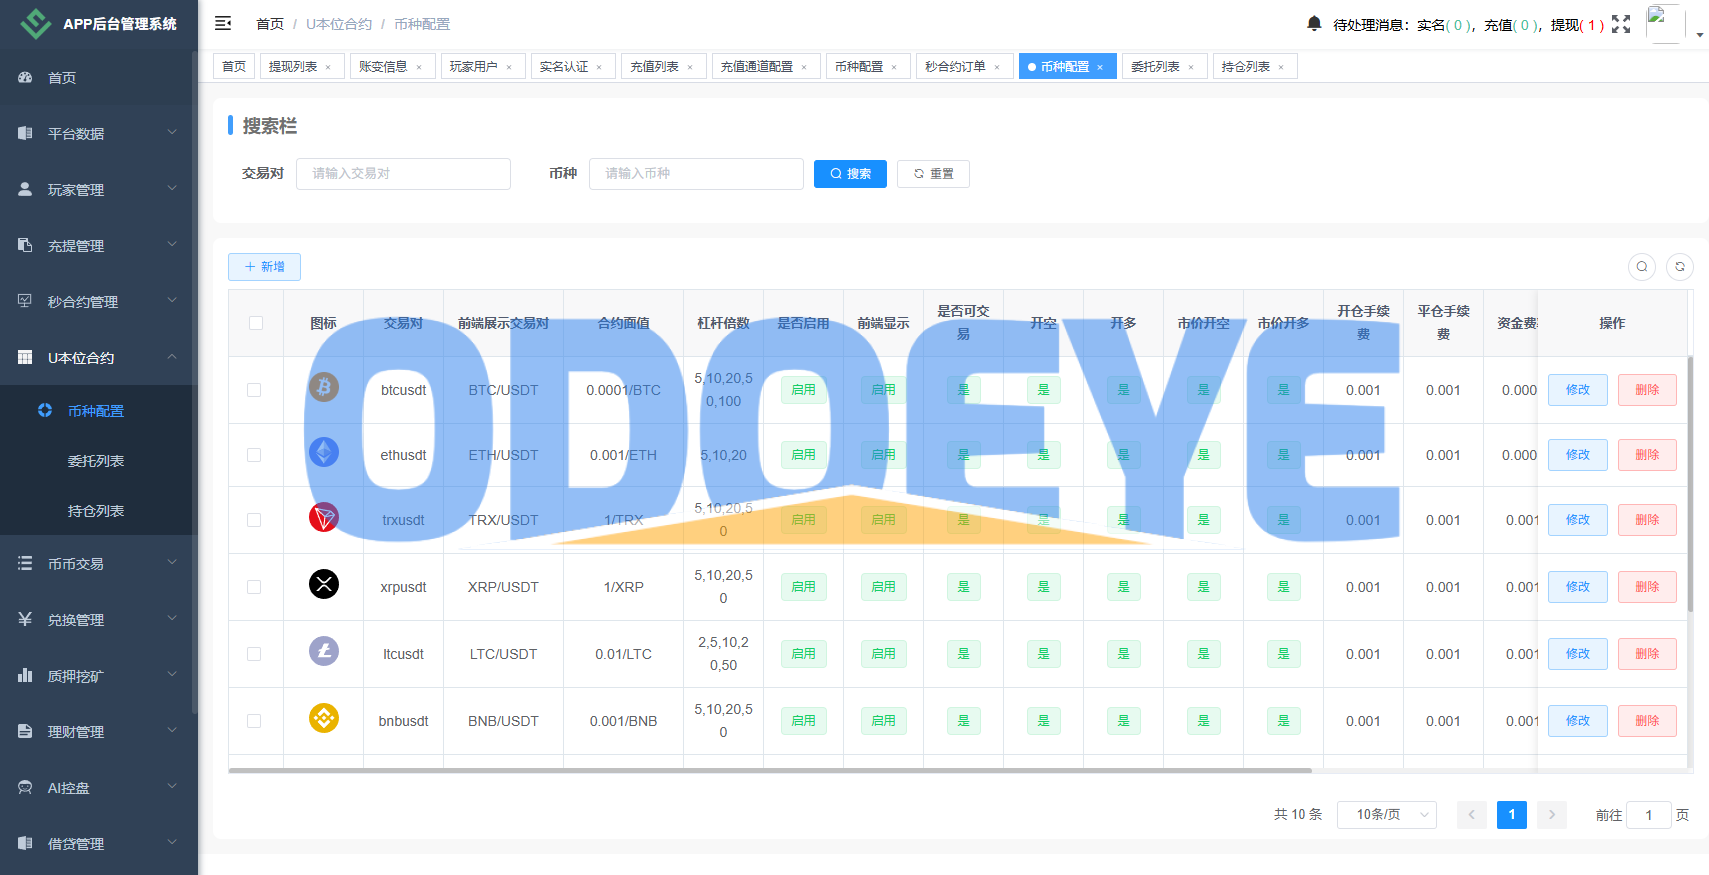Viewport: 1709px width, 875px height.
Task: Go to the next page arrow
Action: coord(1552,815)
